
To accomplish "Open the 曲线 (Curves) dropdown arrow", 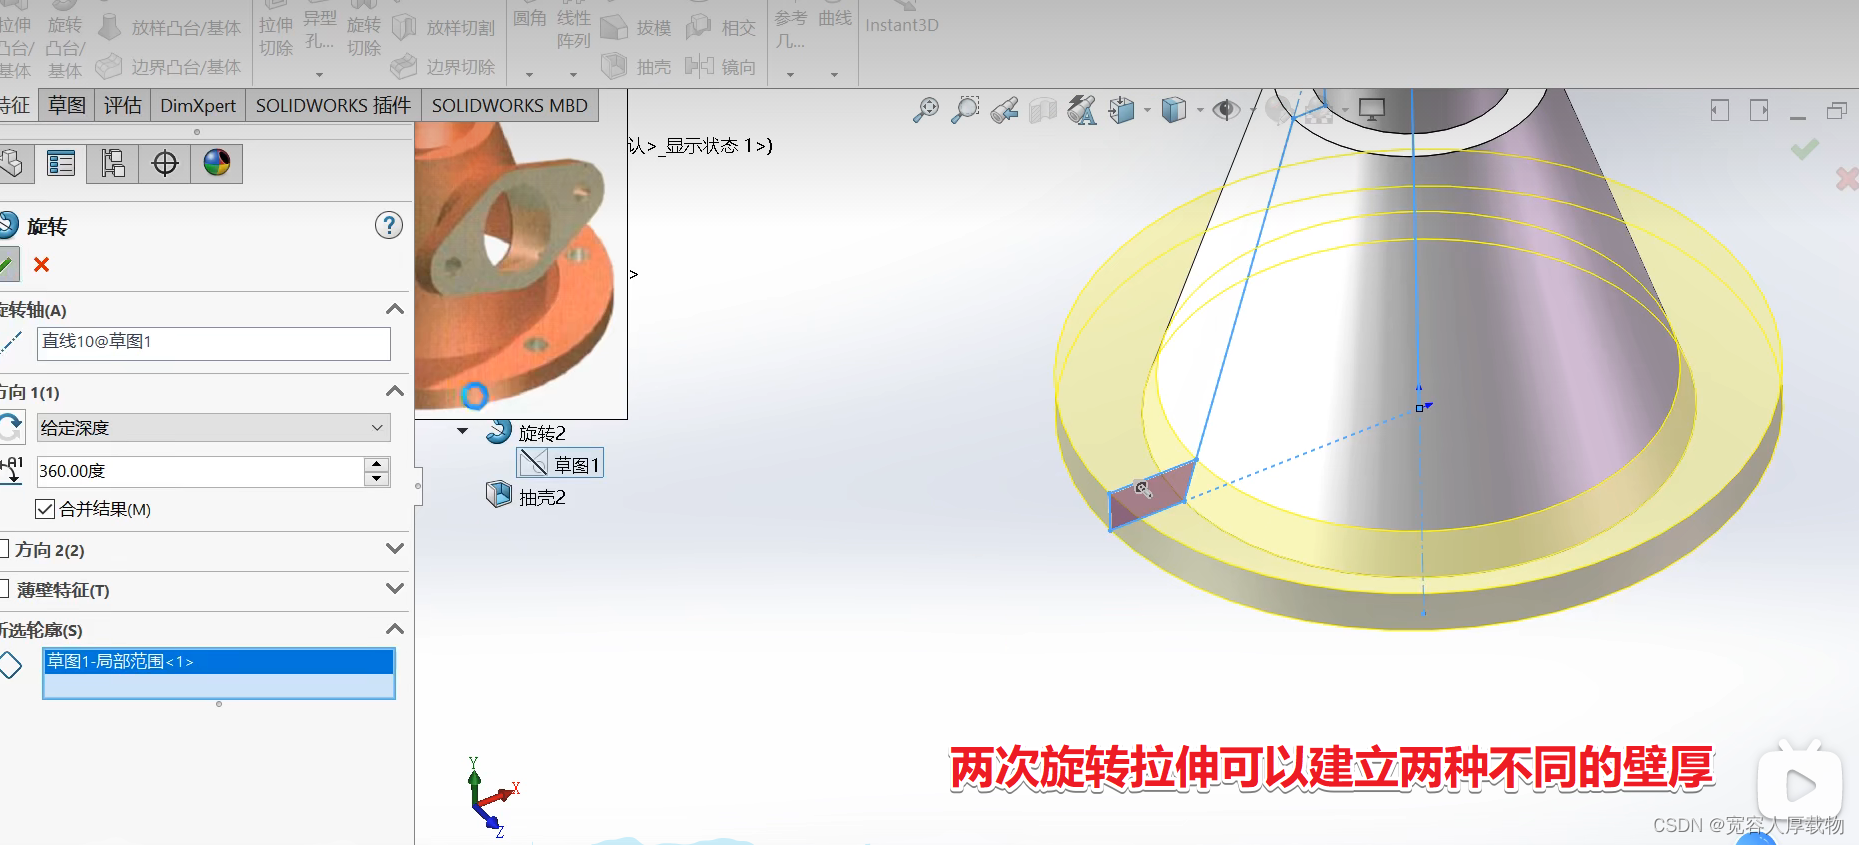I will click(834, 75).
